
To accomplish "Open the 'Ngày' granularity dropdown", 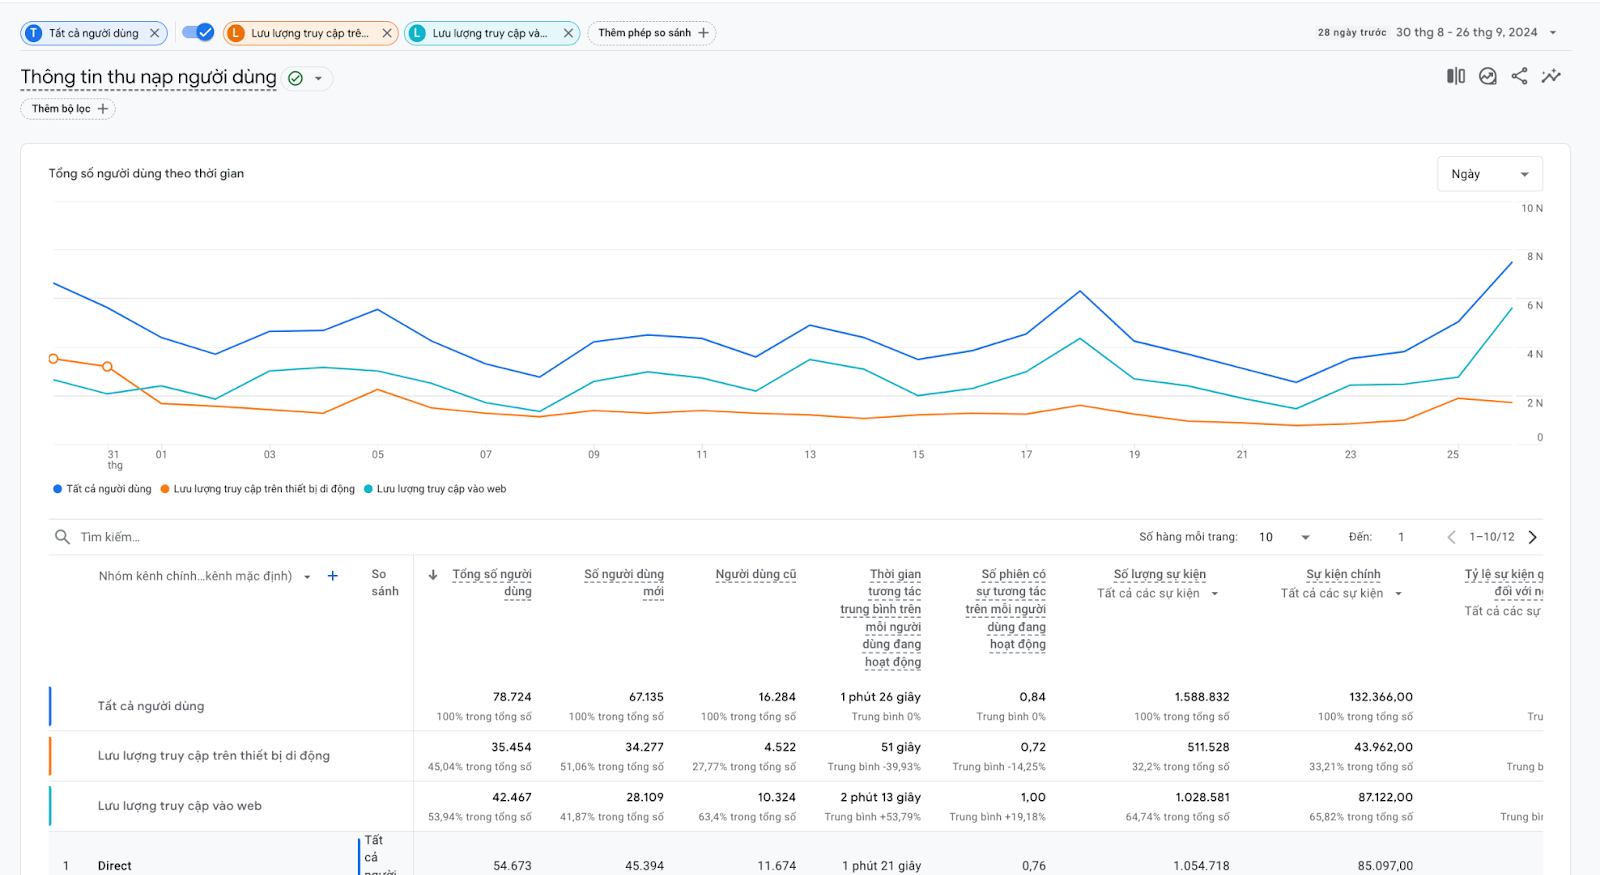I will (1490, 174).
